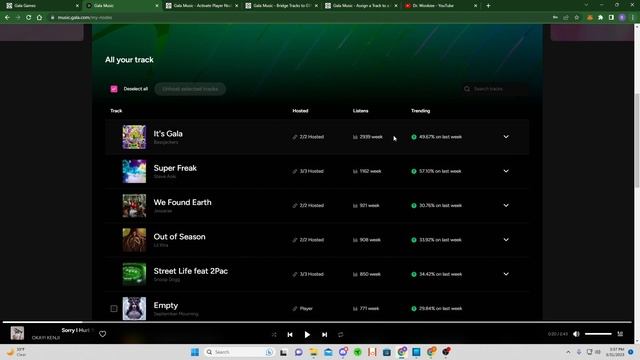This screenshot has height=360, width=640.
Task: Click the Listens column header
Action: [x=360, y=111]
